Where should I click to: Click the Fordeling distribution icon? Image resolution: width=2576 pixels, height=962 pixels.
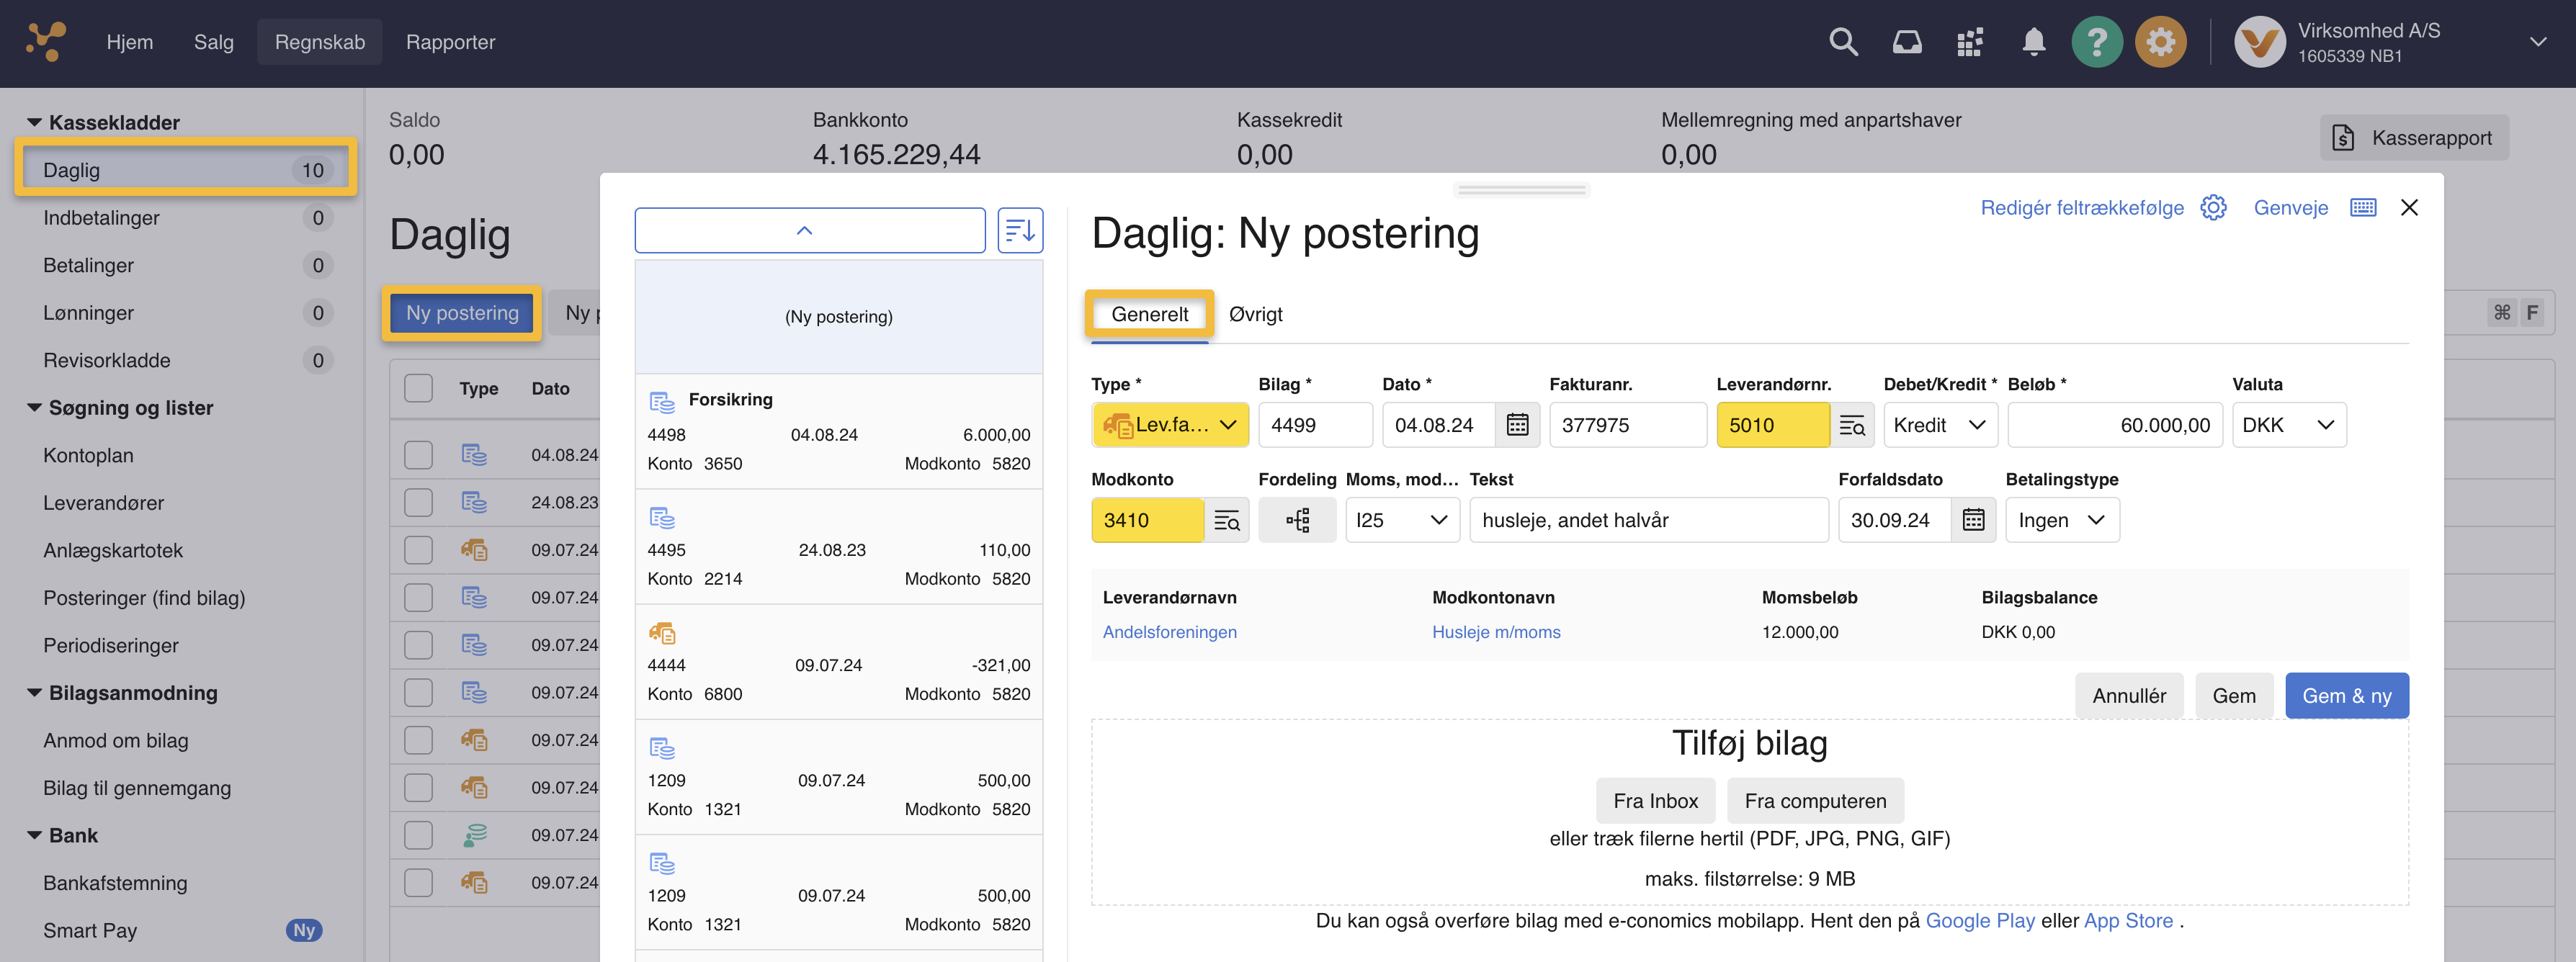coord(1297,520)
